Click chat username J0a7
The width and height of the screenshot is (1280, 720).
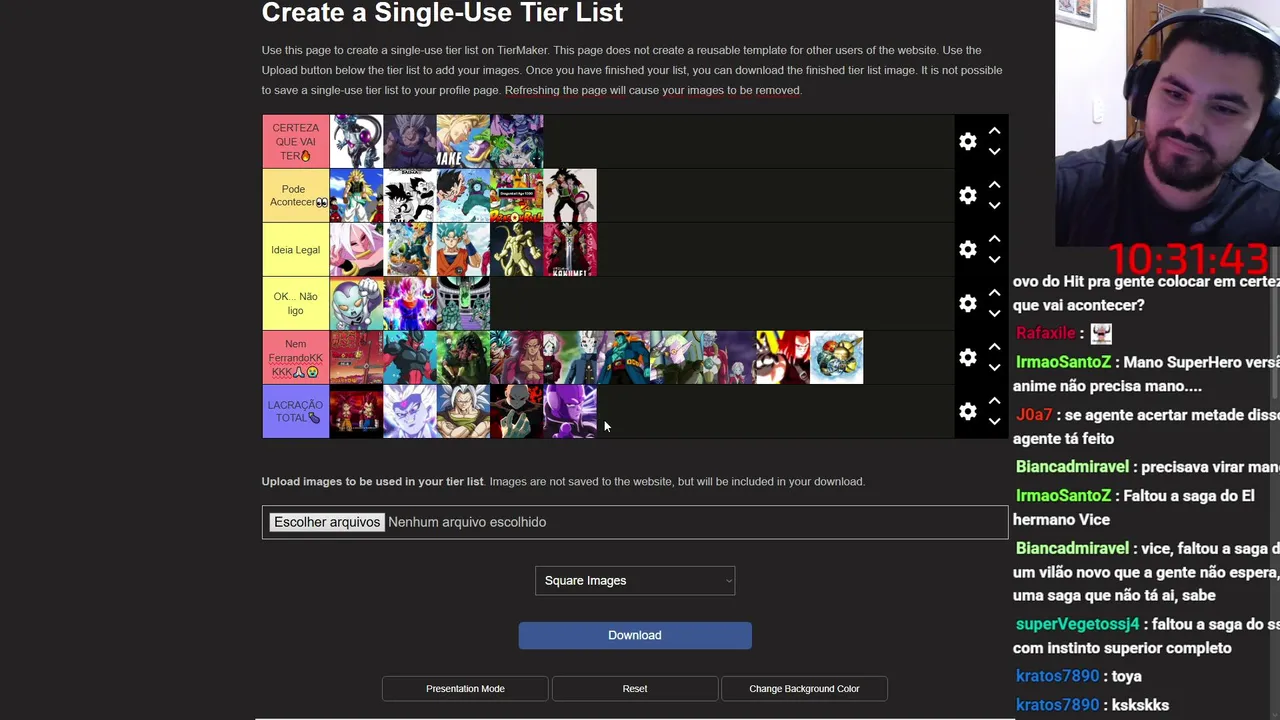(x=1034, y=415)
